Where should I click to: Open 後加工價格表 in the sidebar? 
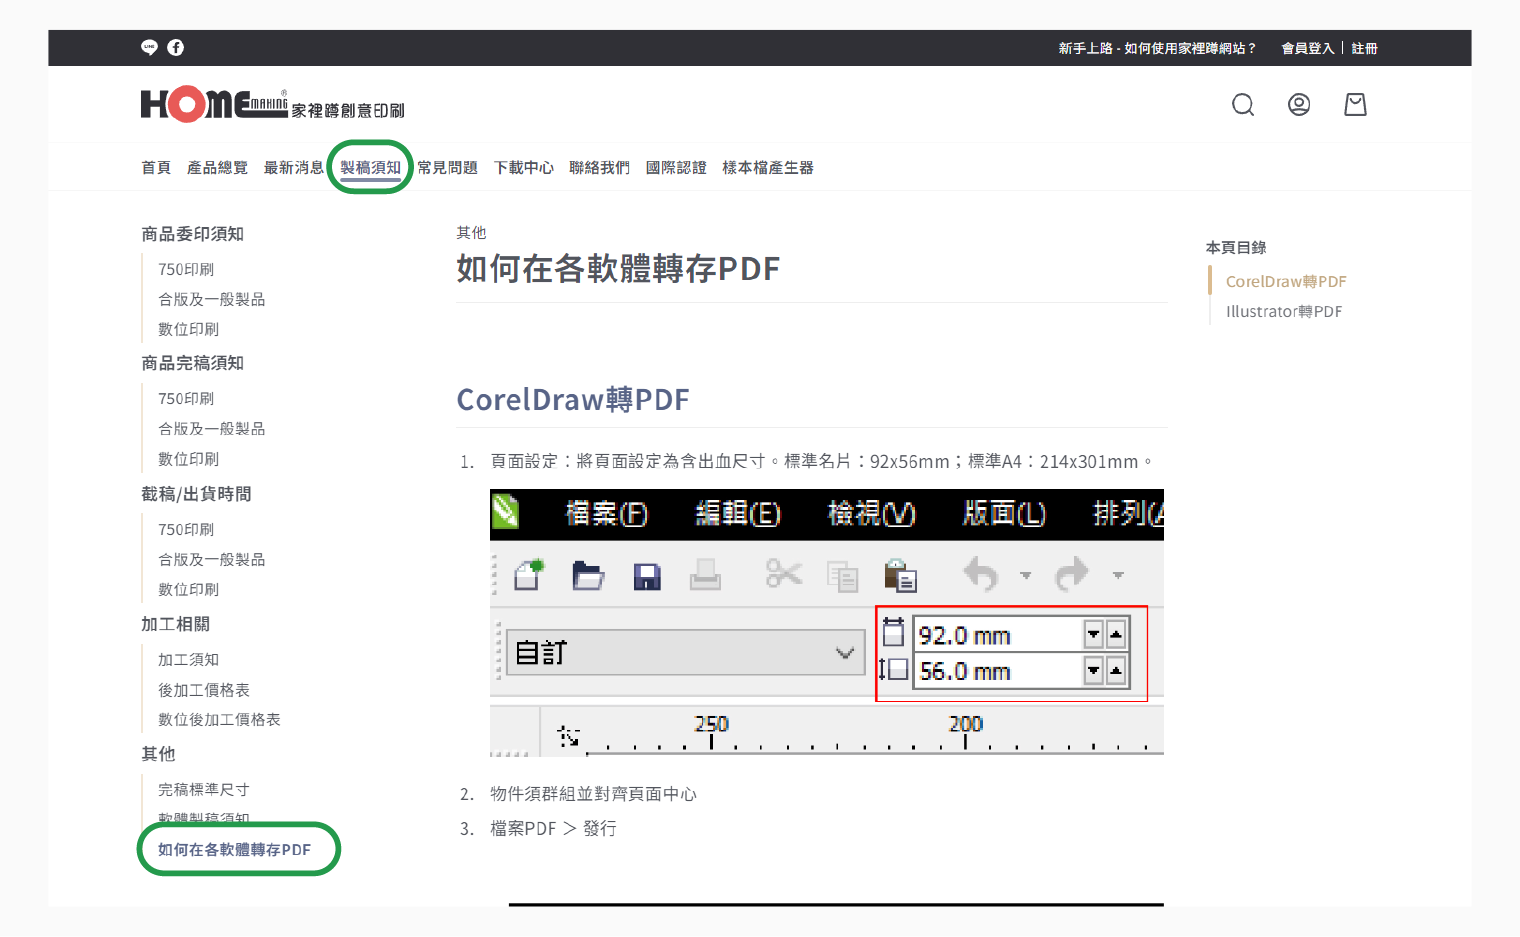[204, 690]
